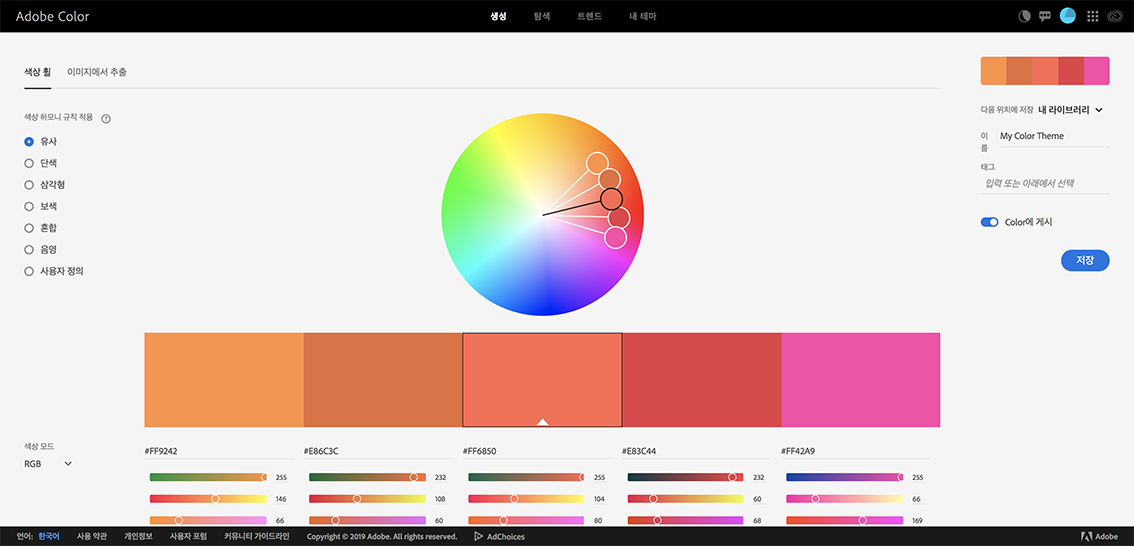The width and height of the screenshot is (1134, 546).
Task: Click the black-outlined base handle on wheel
Action: (x=611, y=198)
